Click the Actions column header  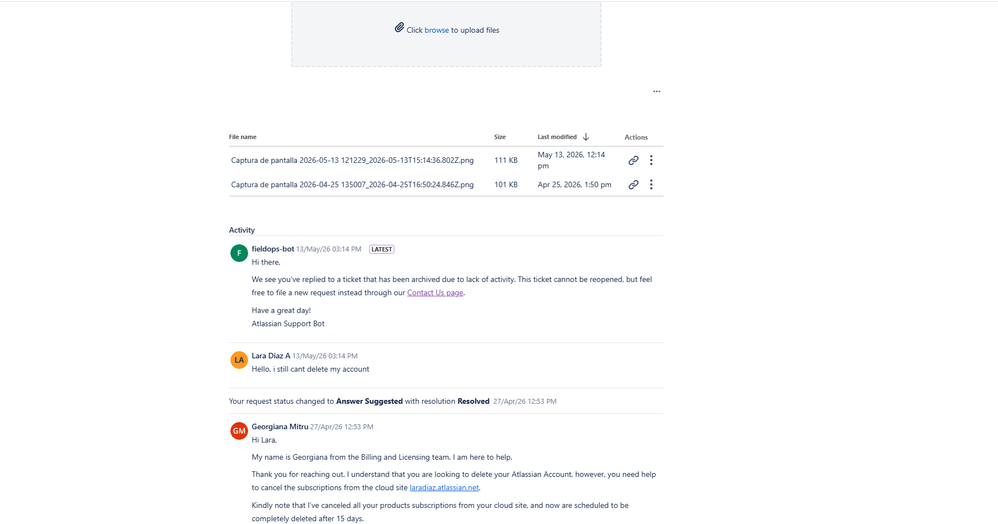(636, 137)
